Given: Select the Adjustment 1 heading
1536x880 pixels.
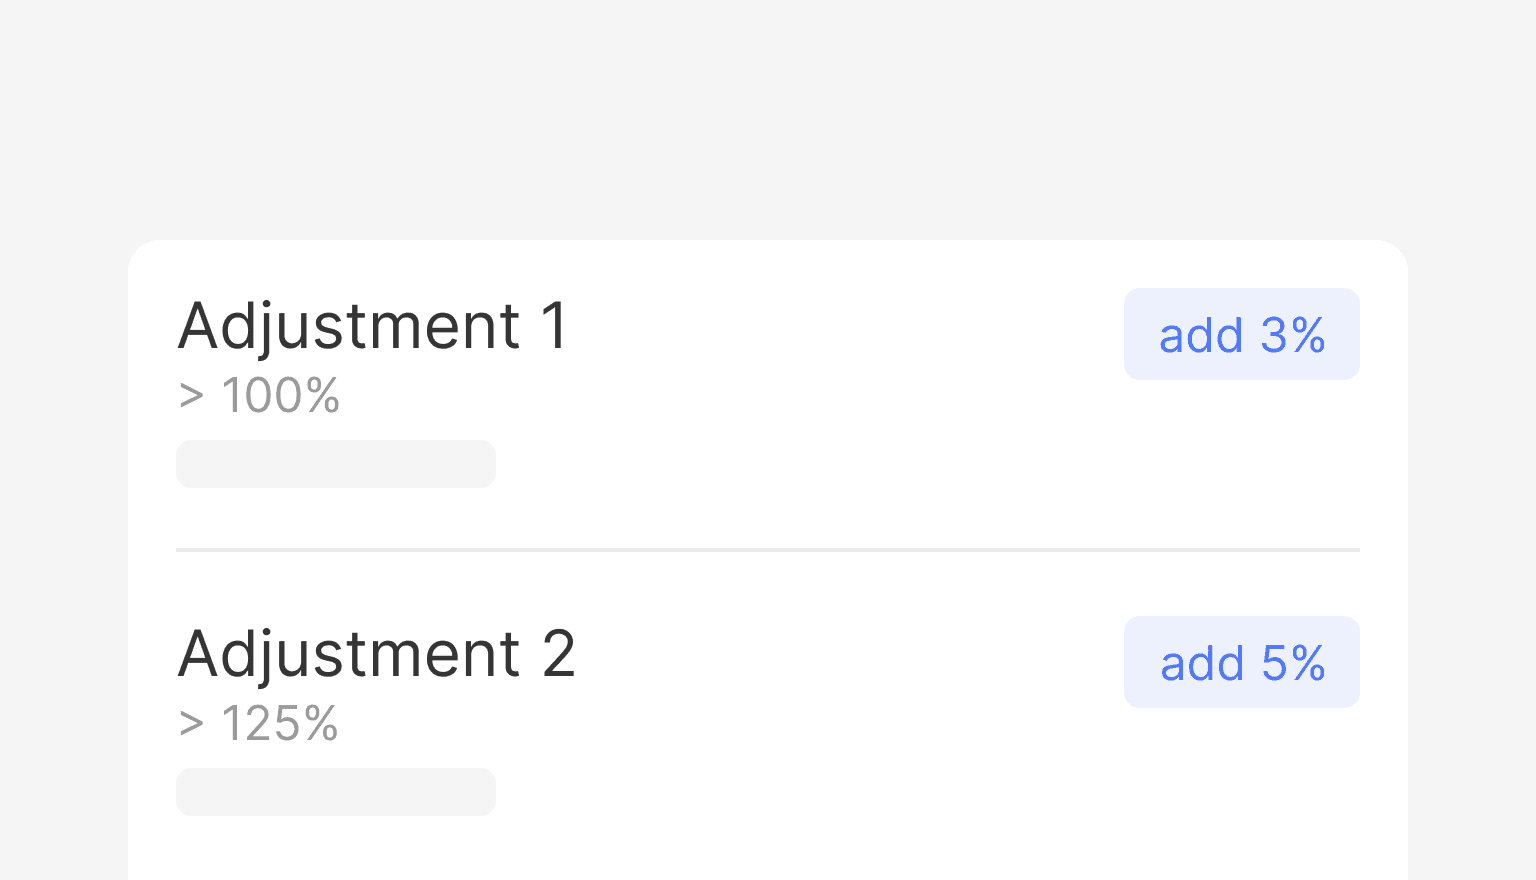Looking at the screenshot, I should tap(373, 326).
